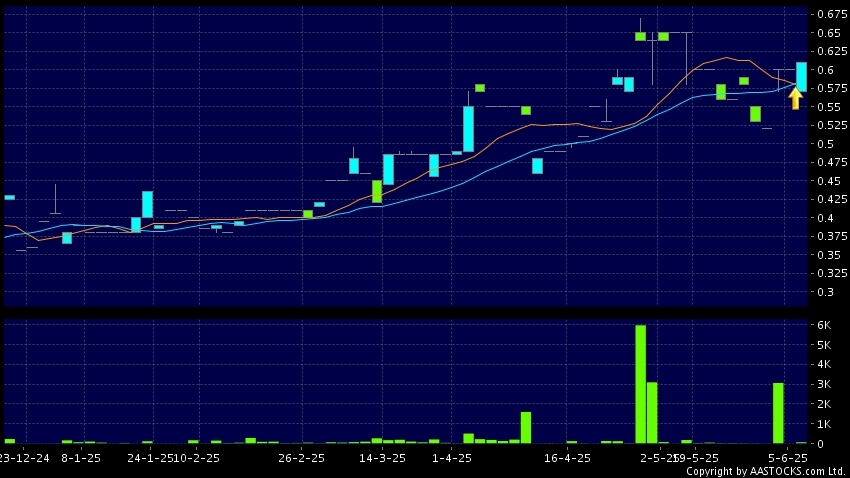850x478 pixels.
Task: Click the 0.675 price axis label
Action: click(x=832, y=14)
